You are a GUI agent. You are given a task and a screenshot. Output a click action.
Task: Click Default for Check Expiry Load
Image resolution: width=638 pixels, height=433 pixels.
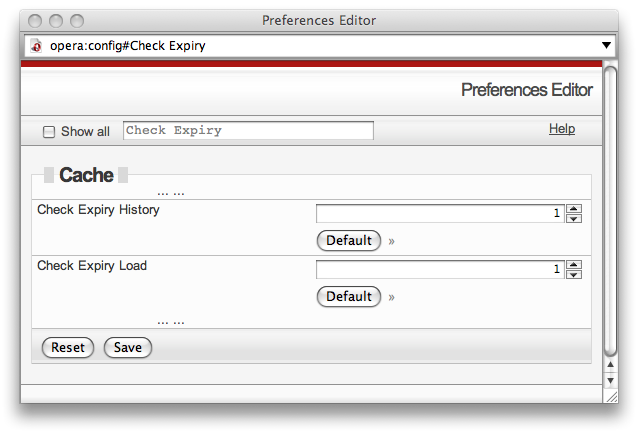[349, 297]
